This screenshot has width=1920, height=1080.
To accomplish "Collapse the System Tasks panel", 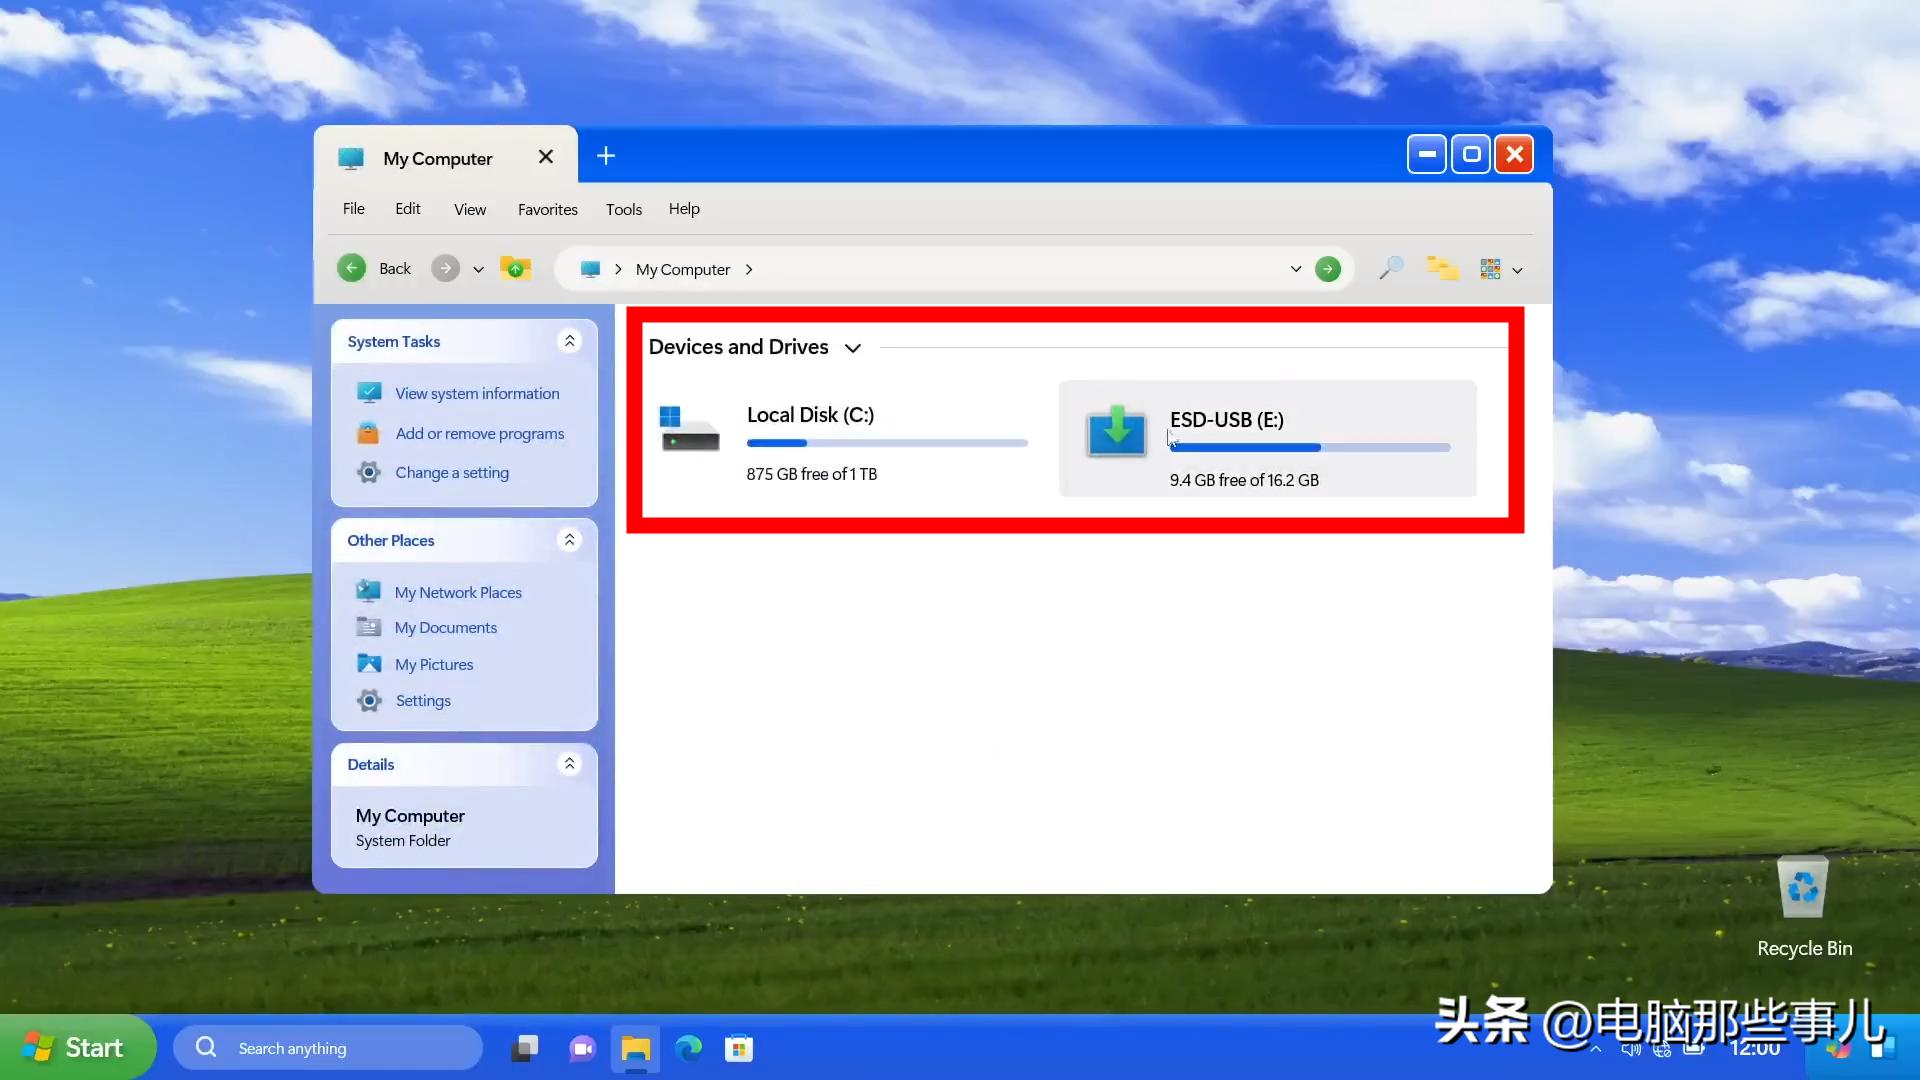I will point(569,340).
